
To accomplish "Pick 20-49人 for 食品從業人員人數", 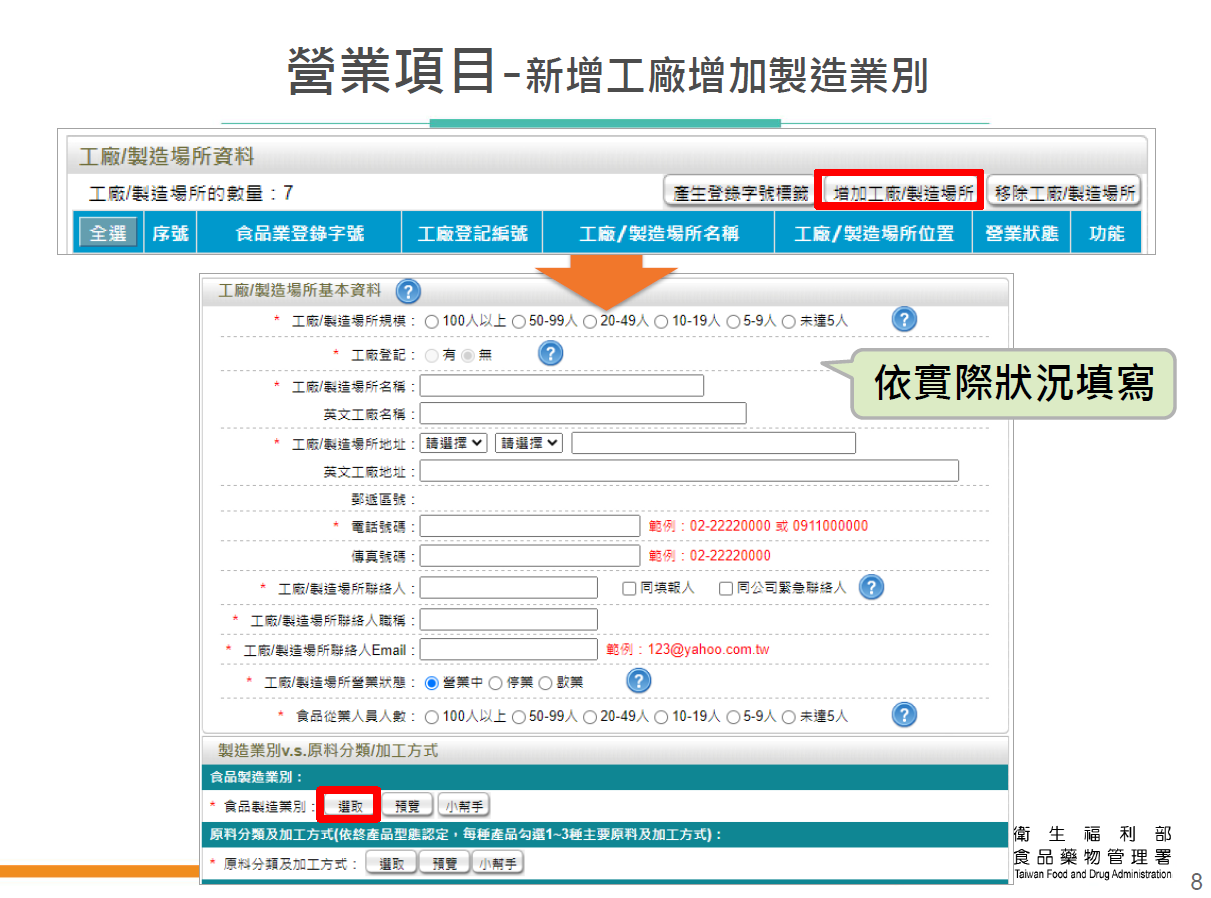I will pos(590,717).
